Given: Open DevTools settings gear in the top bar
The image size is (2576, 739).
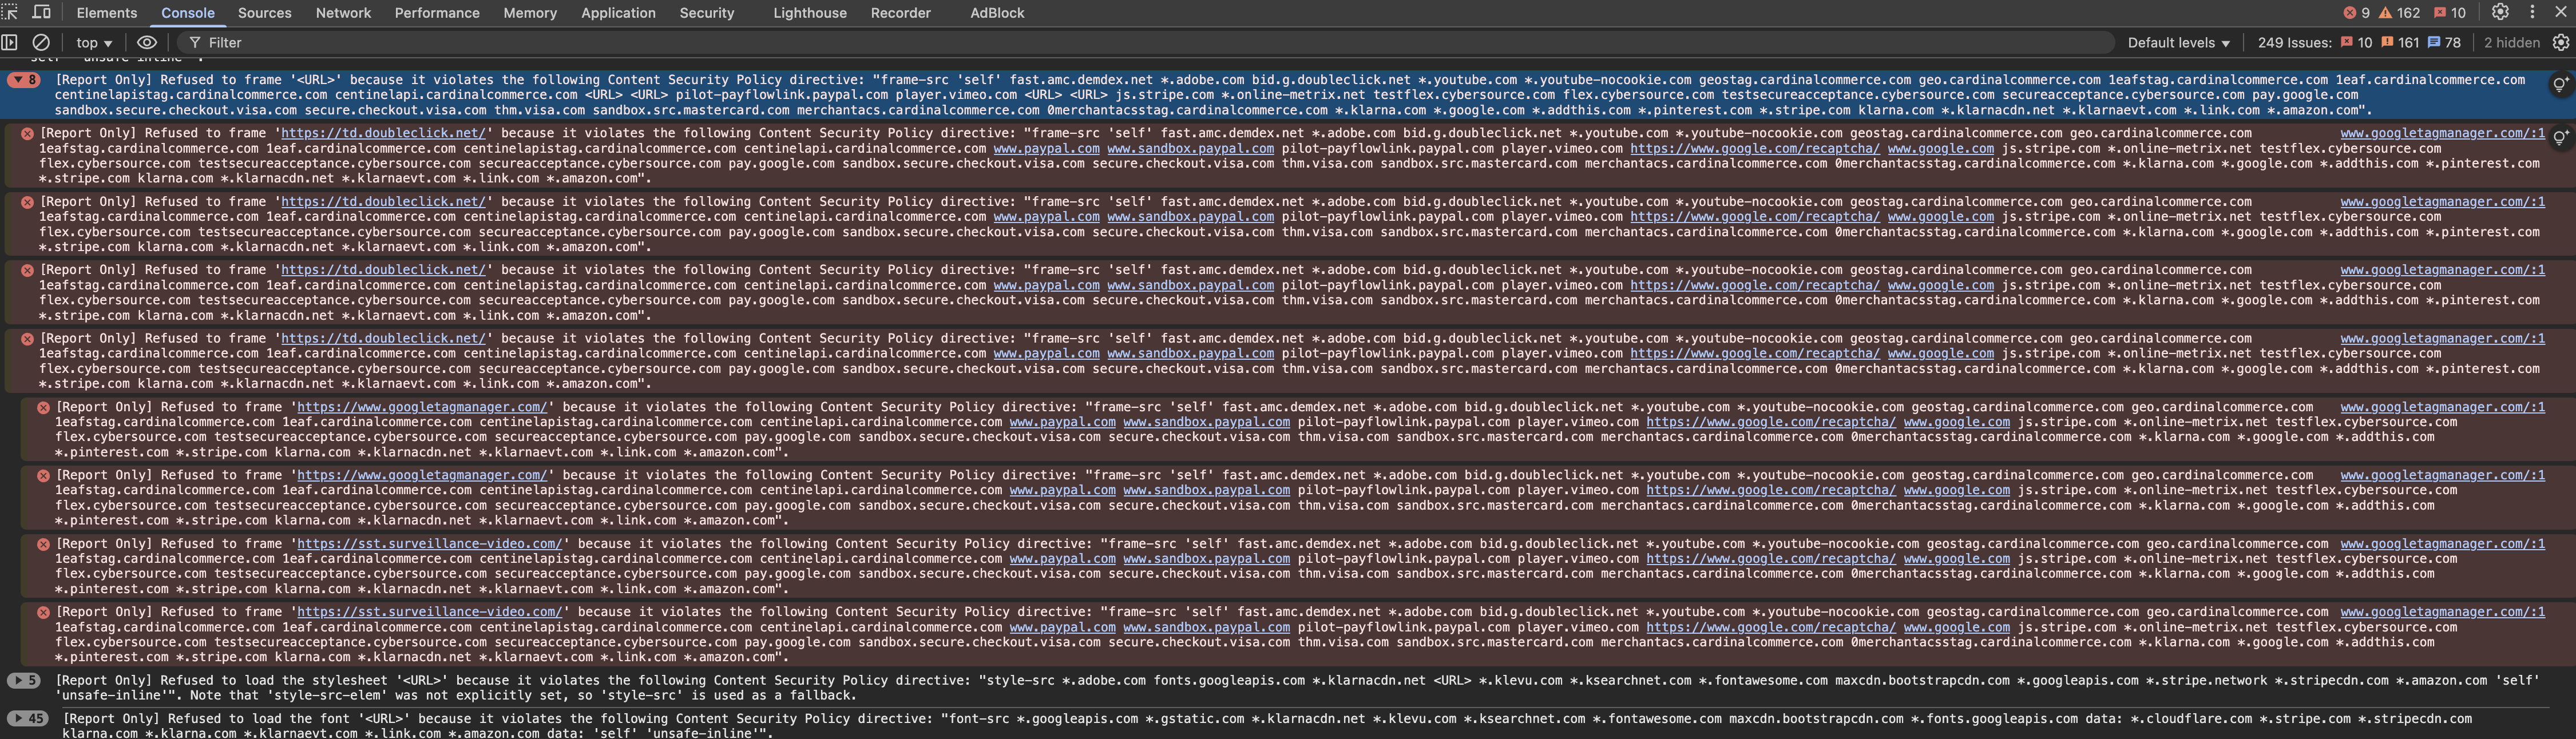Looking at the screenshot, I should (2500, 12).
